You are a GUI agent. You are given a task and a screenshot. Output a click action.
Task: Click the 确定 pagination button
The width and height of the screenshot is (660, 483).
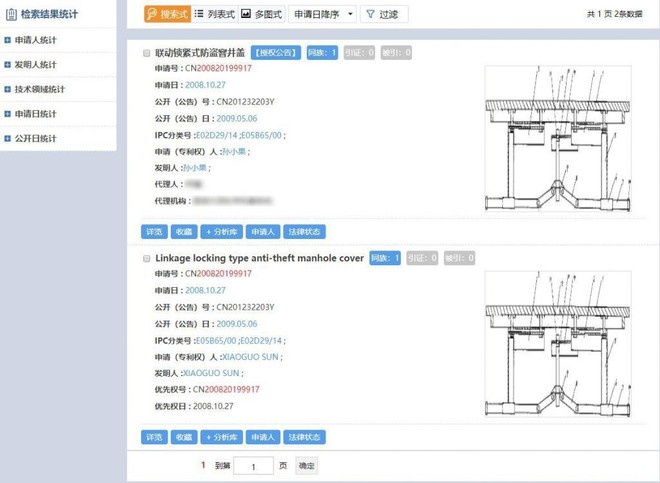pyautogui.click(x=306, y=466)
